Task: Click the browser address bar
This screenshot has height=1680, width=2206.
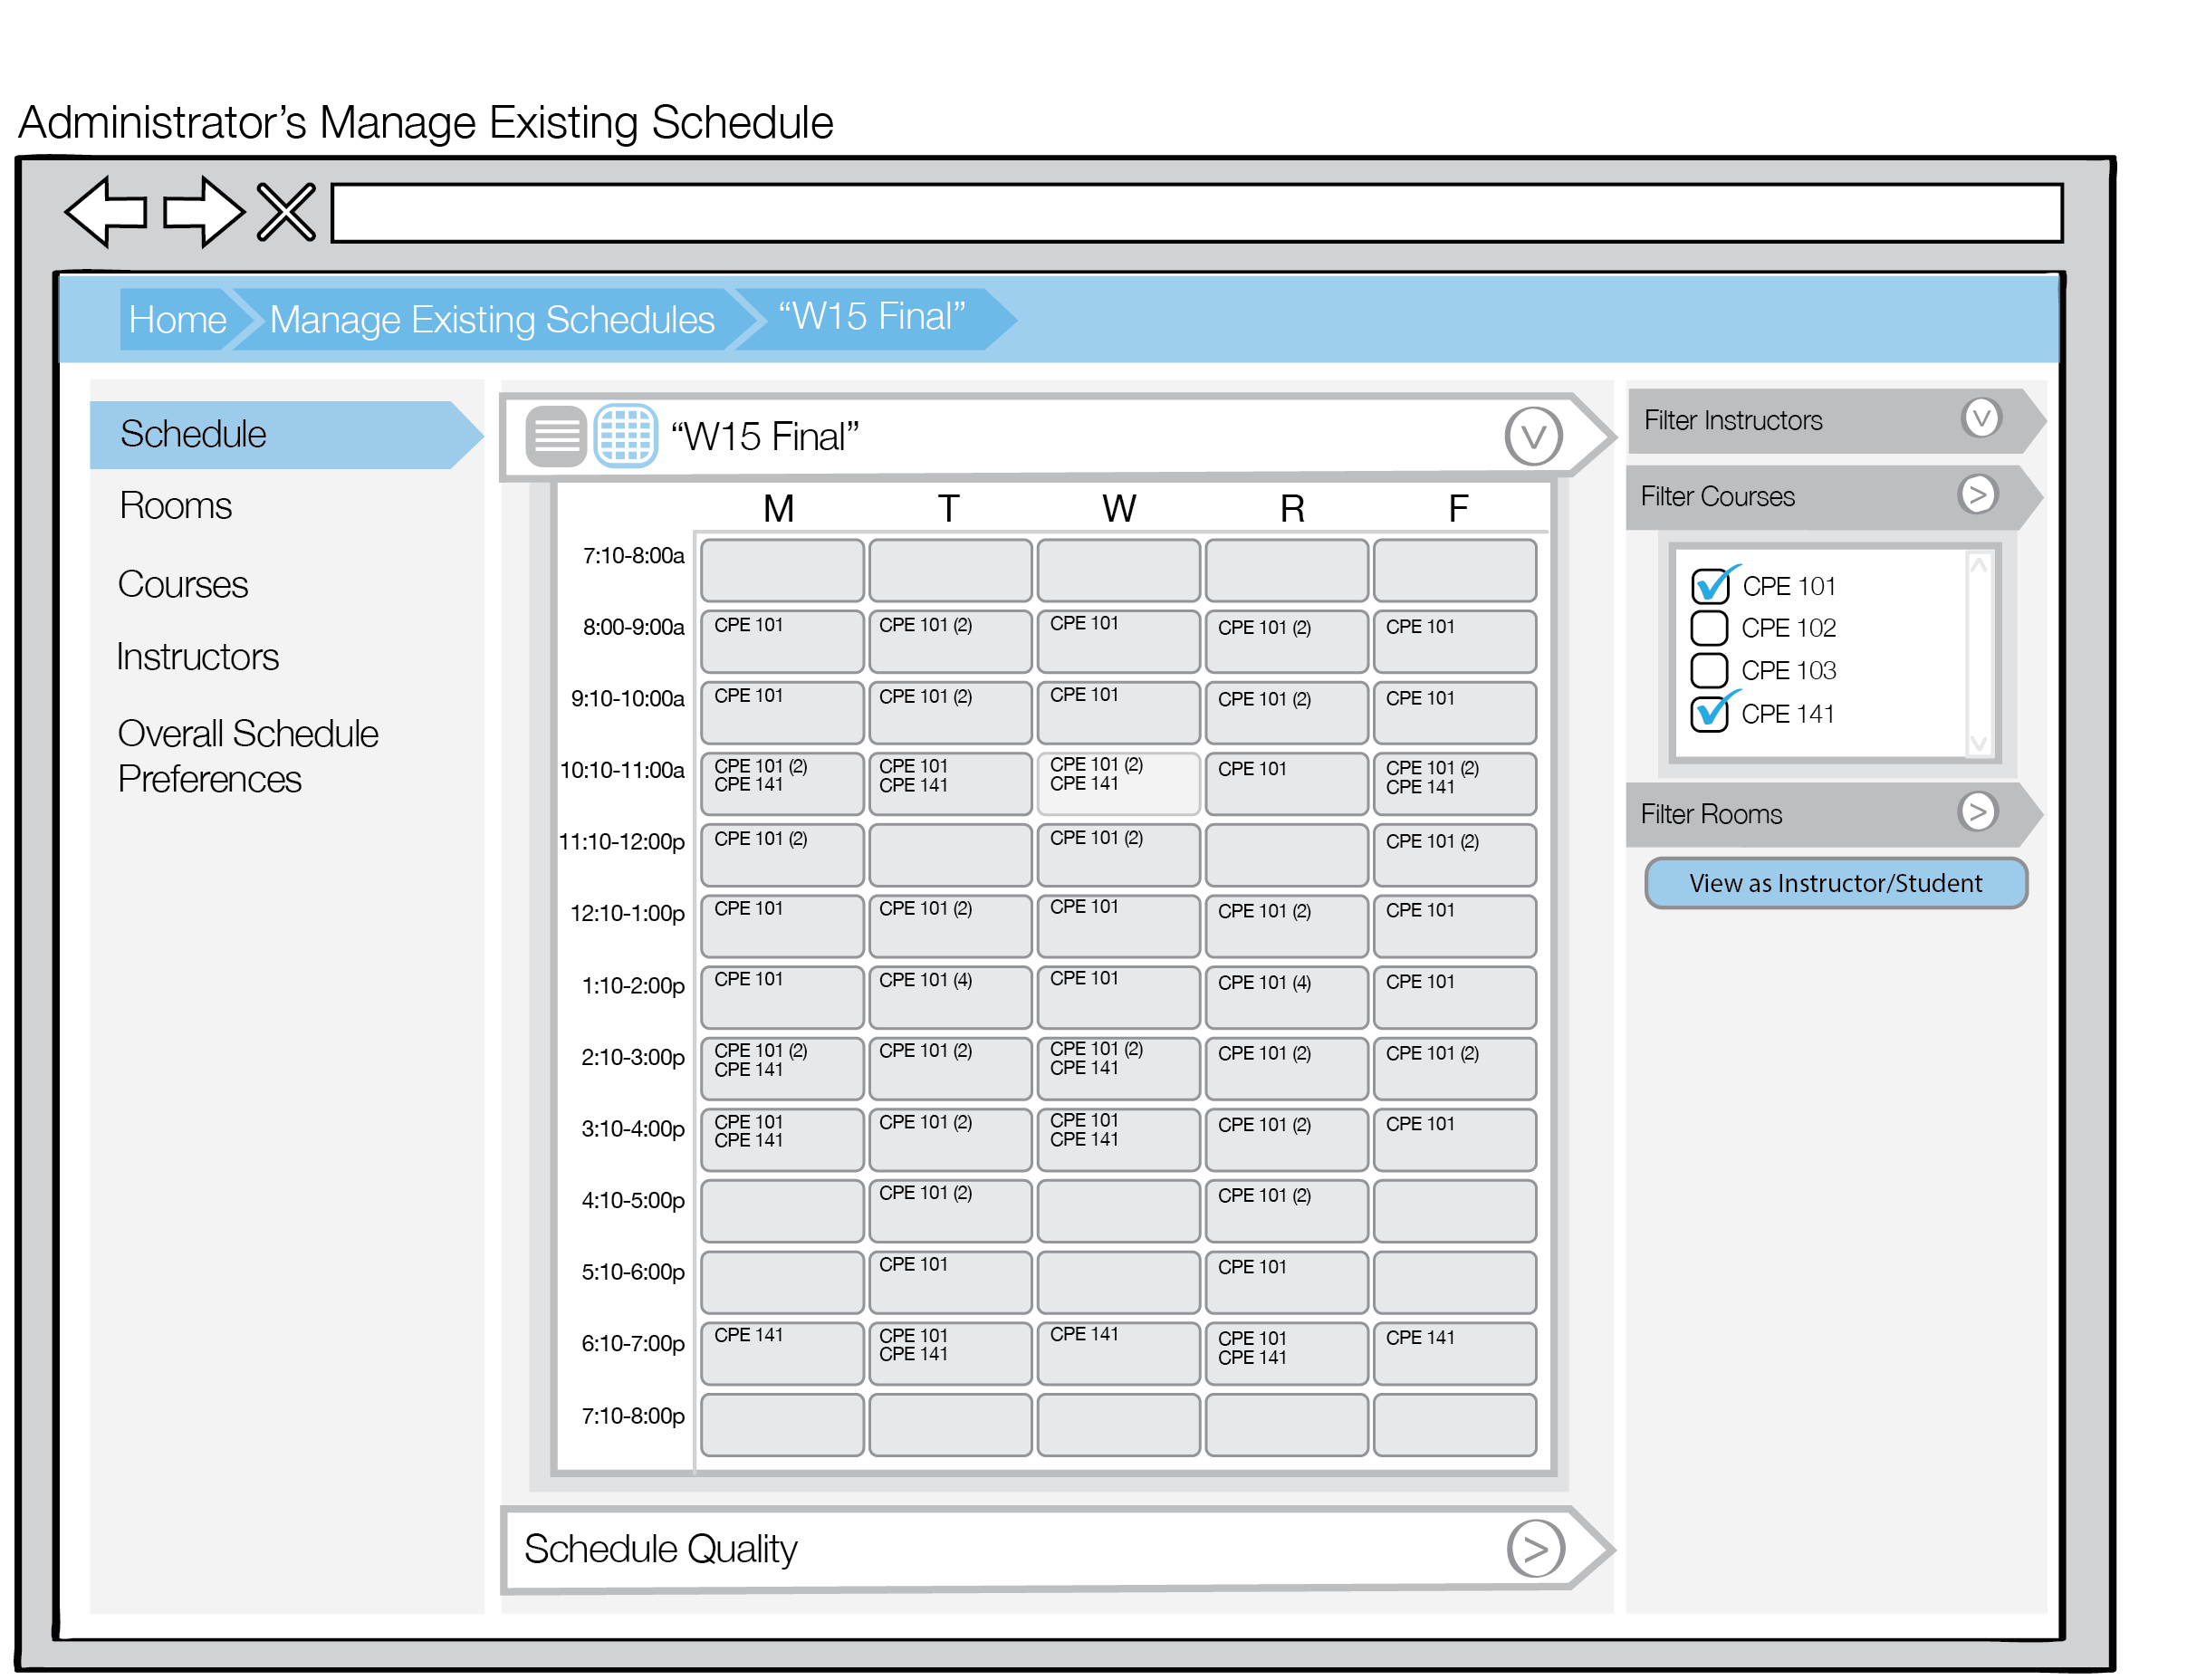Action: 1197,212
